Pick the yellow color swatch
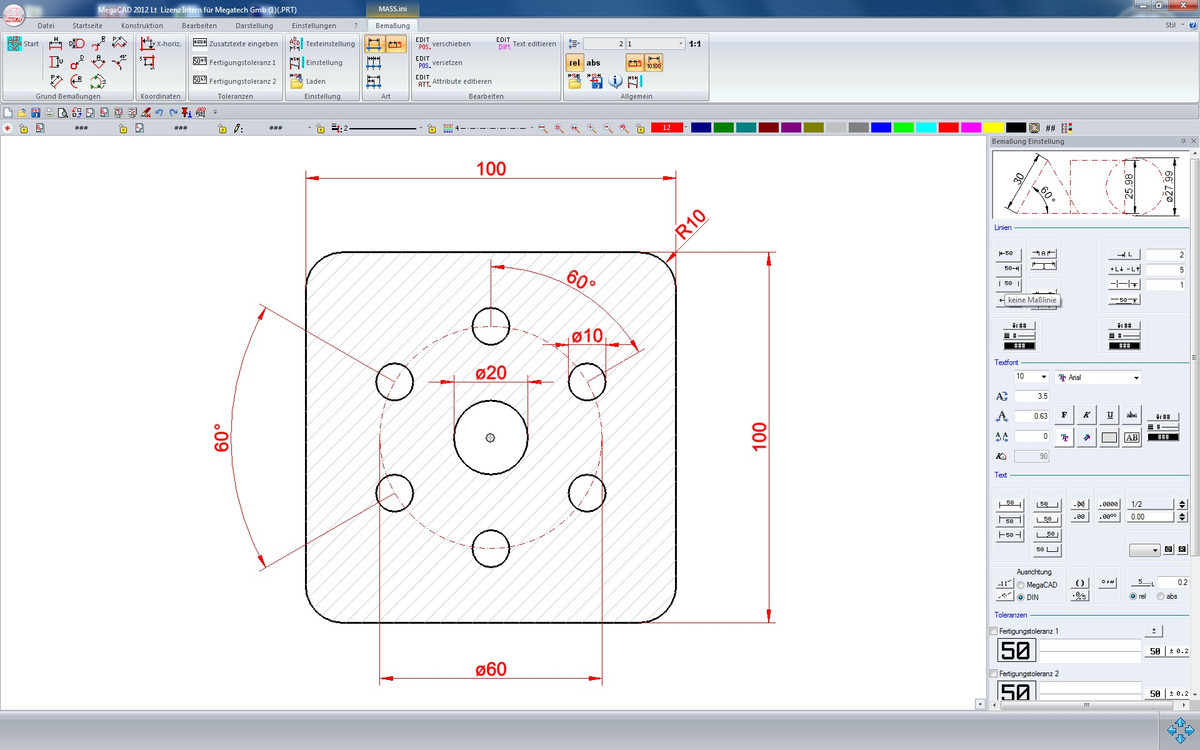The height and width of the screenshot is (750, 1200). pyautogui.click(x=993, y=128)
